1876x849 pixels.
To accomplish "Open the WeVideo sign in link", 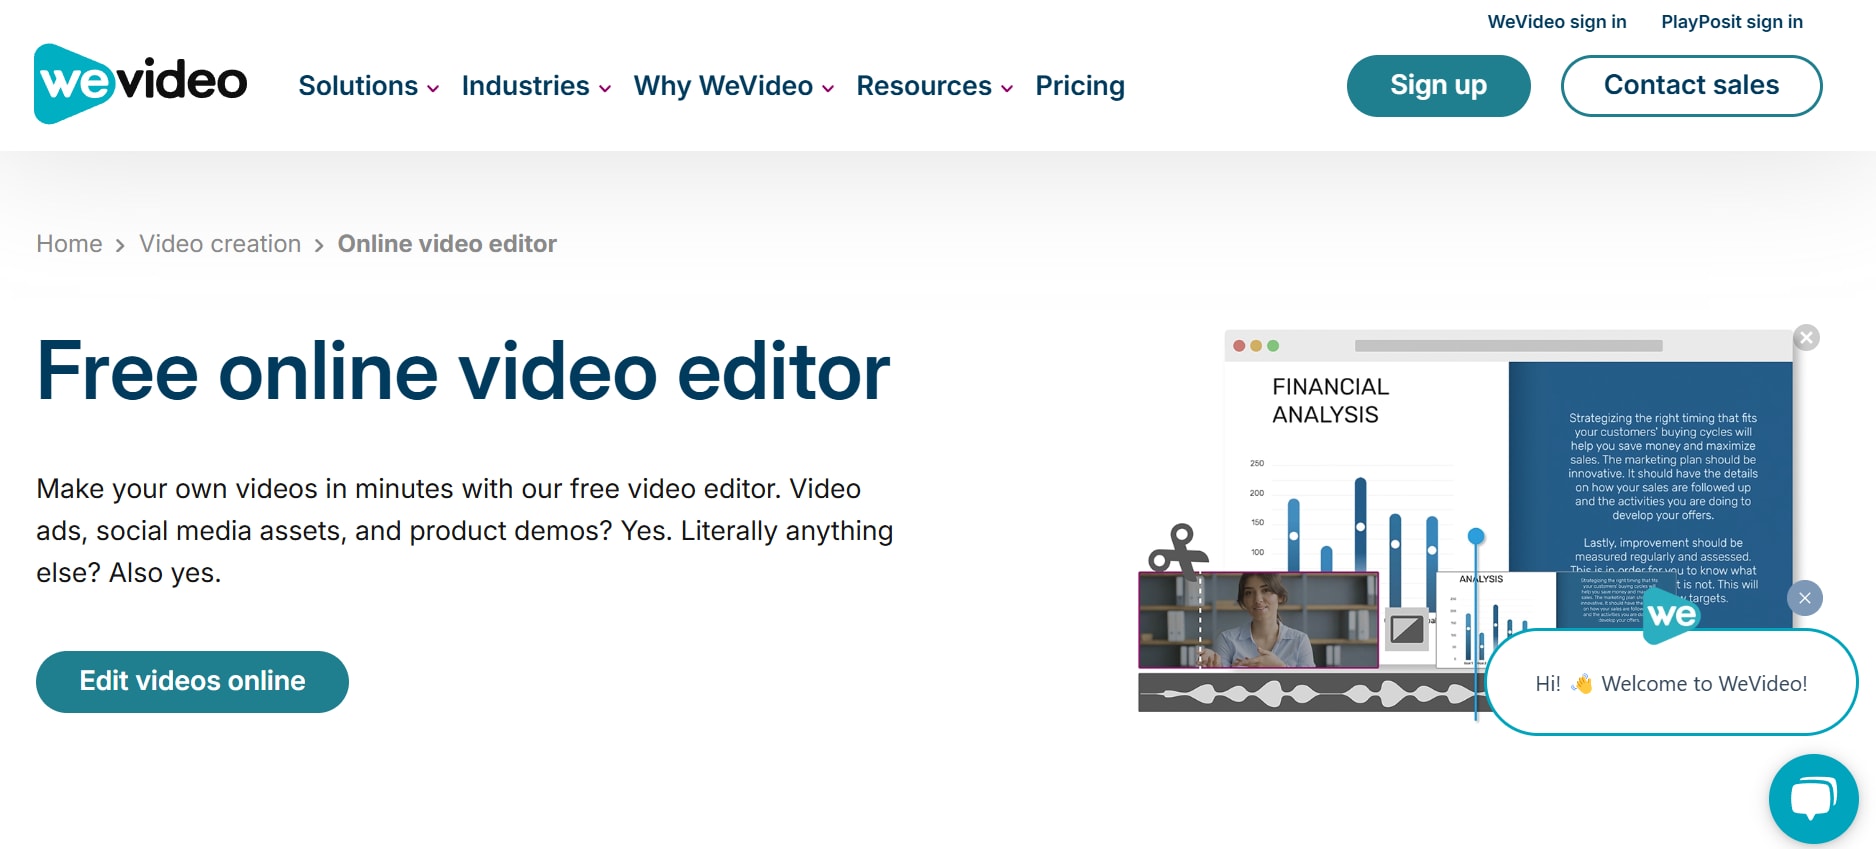I will (x=1557, y=22).
